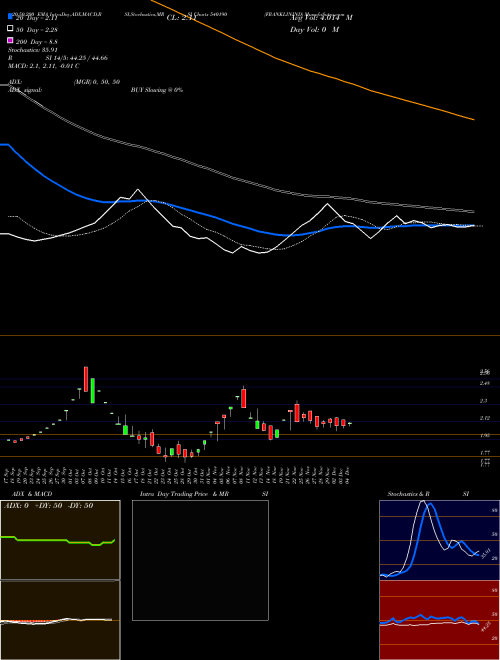Select the '20 Day - 2.11' legend text
Viewport: 500px width, 660px height.
point(37,18)
